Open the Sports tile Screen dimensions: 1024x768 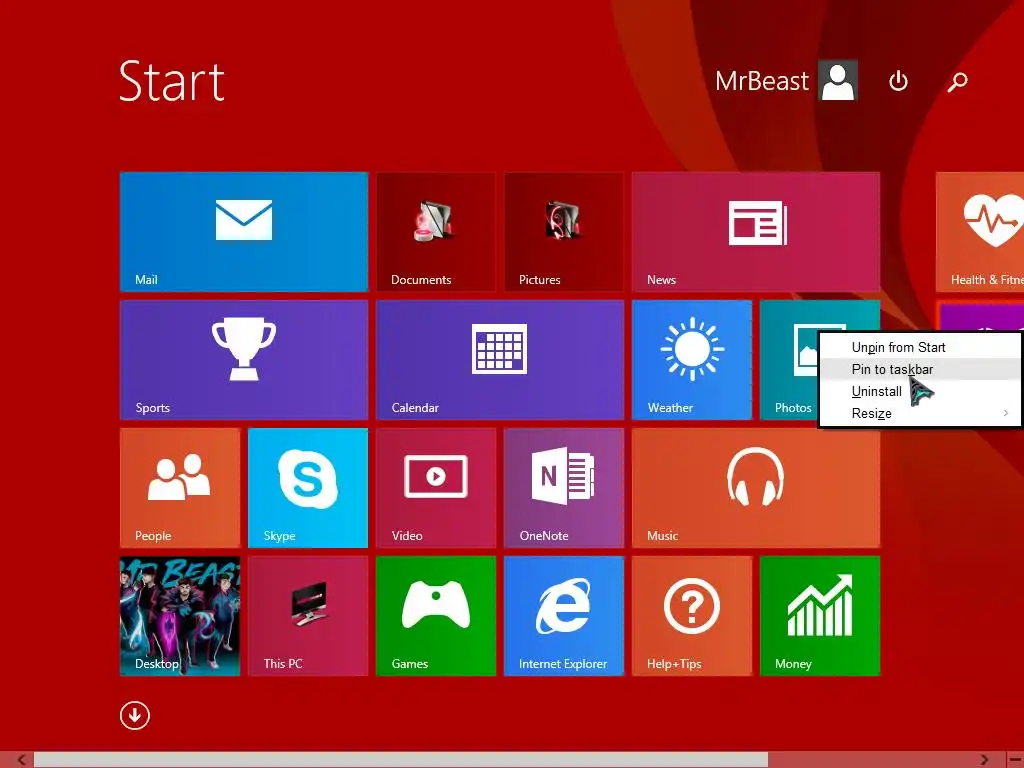pos(244,359)
